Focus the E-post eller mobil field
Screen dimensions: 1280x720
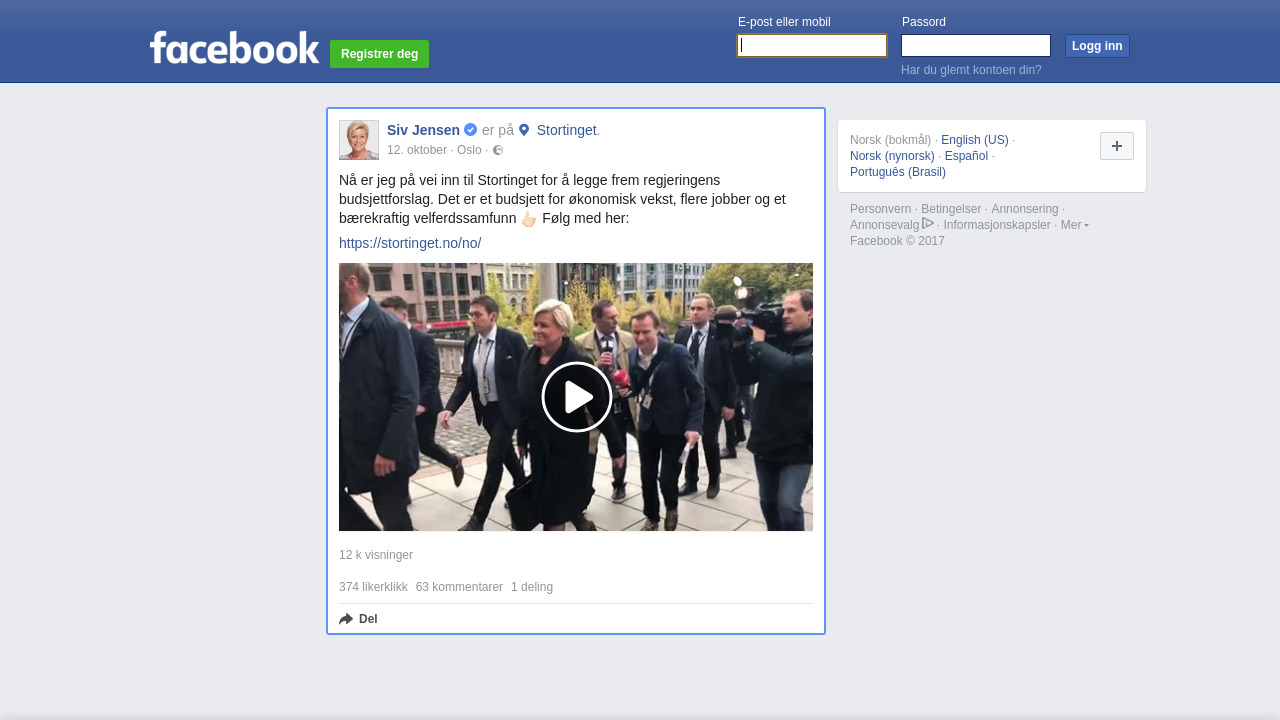click(x=812, y=46)
